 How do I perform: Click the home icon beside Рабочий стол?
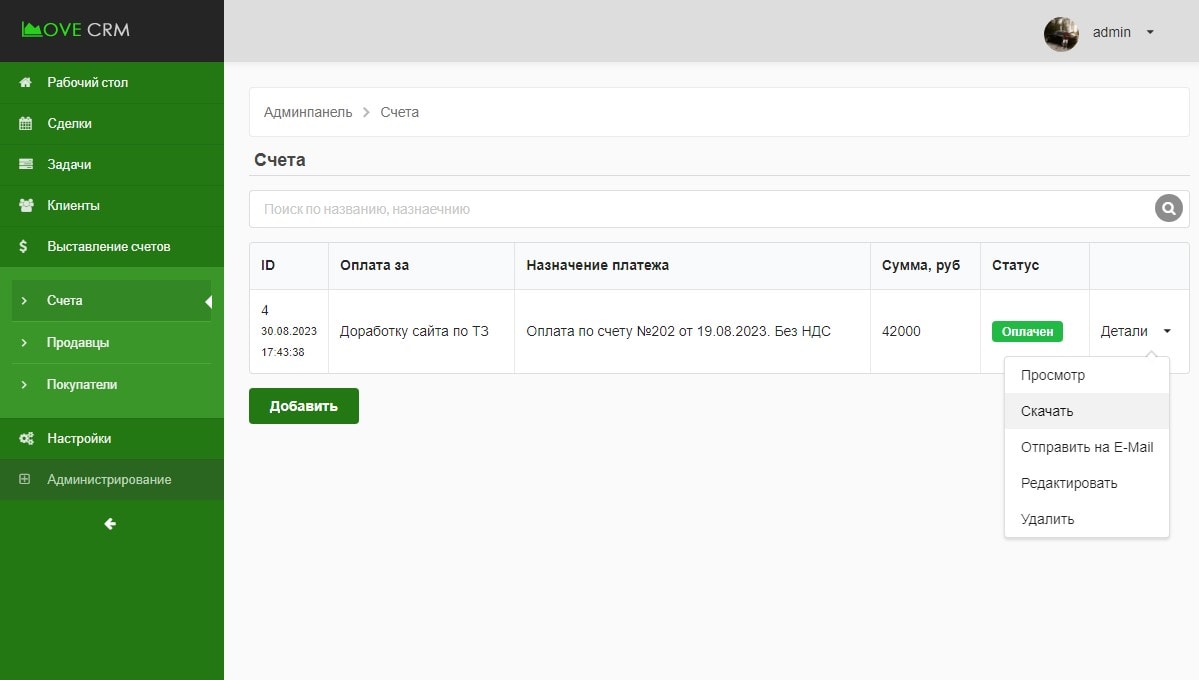click(26, 82)
